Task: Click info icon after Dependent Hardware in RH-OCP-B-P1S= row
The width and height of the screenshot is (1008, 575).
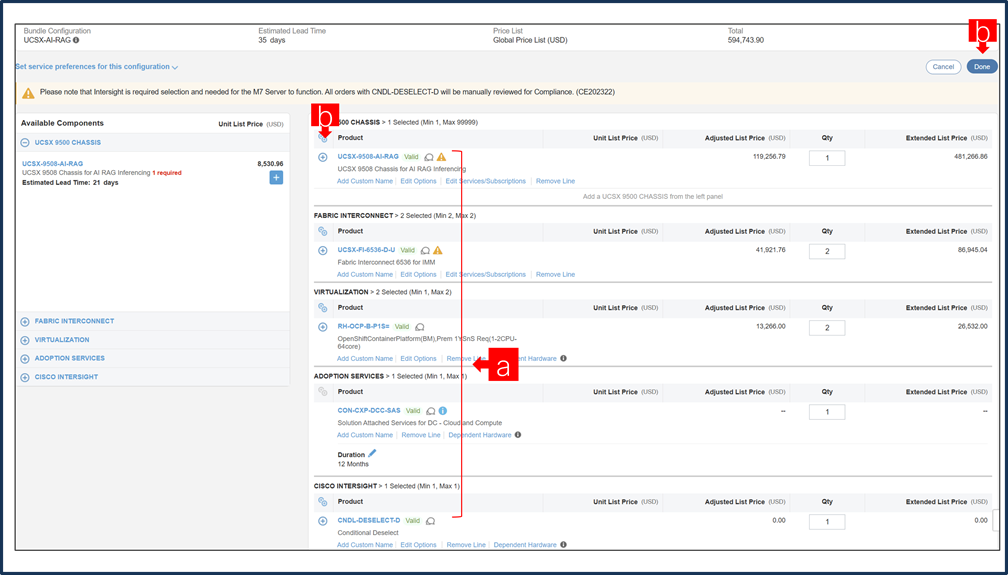Action: (x=563, y=358)
